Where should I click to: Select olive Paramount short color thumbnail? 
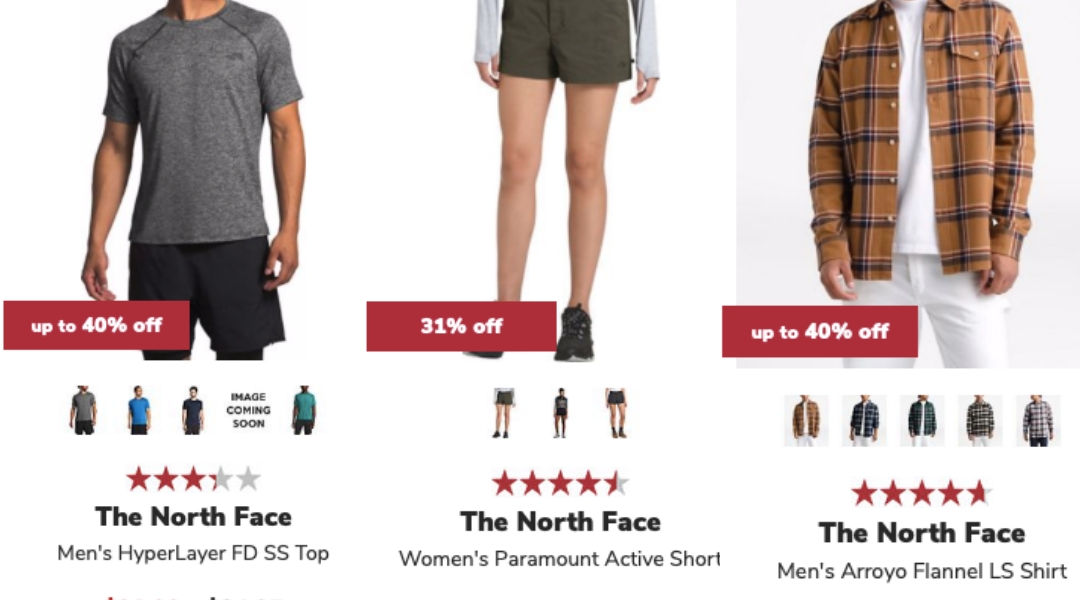503,413
